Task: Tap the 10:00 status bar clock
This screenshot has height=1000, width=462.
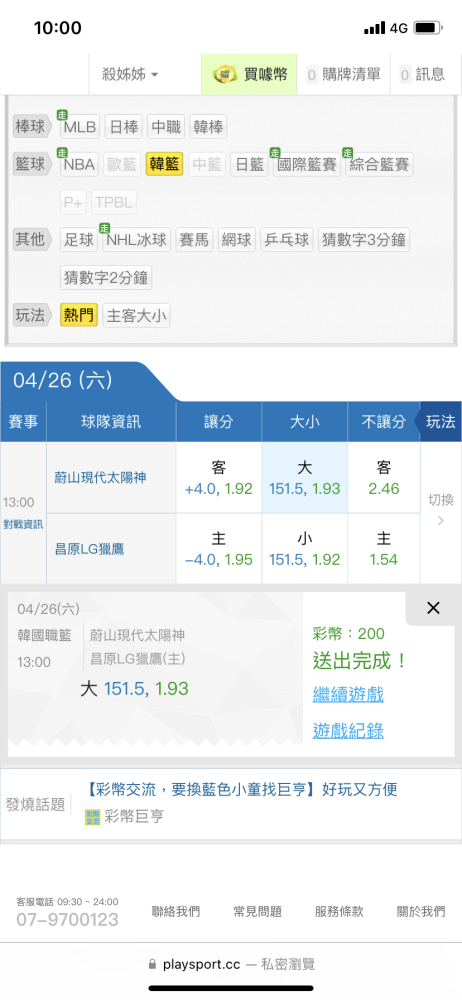Action: pyautogui.click(x=57, y=28)
